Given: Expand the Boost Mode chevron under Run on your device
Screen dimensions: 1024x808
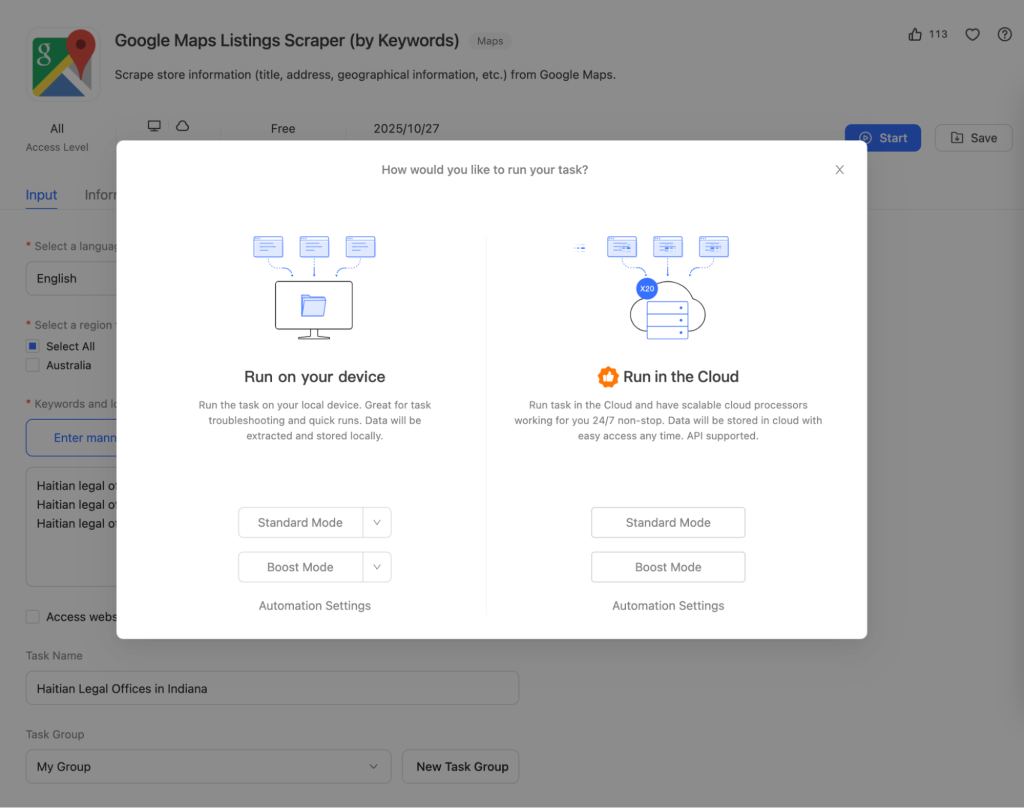Looking at the screenshot, I should [377, 566].
